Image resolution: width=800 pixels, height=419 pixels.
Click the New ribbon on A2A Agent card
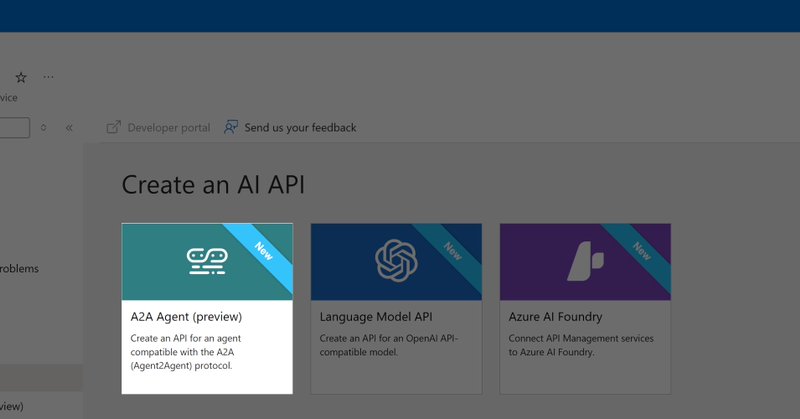click(264, 251)
